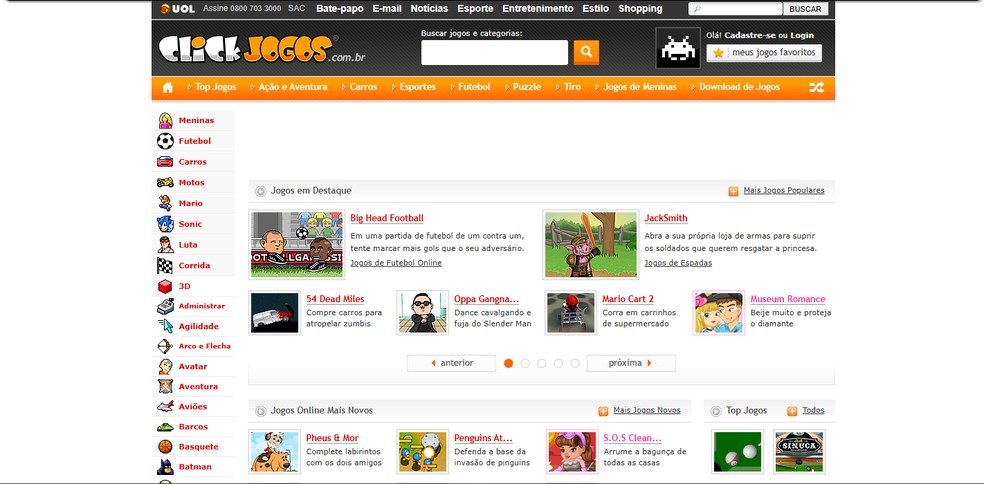Open Bate-papo in the UOL bar
This screenshot has height=484, width=984.
[x=340, y=9]
